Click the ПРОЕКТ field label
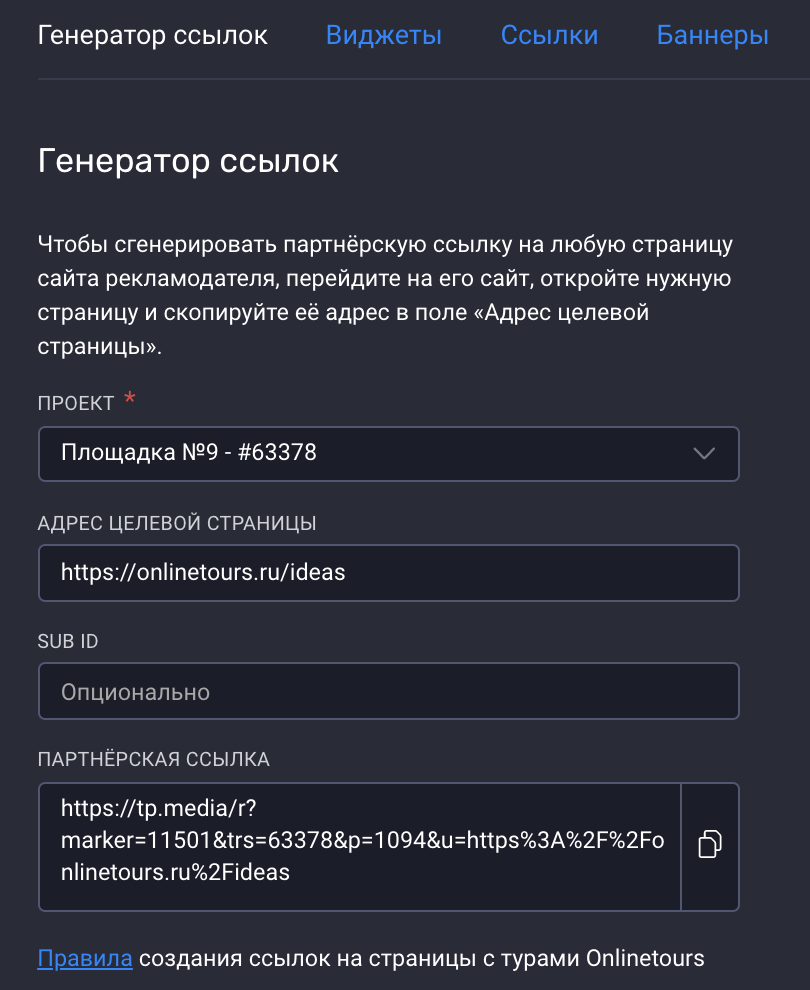 point(76,403)
